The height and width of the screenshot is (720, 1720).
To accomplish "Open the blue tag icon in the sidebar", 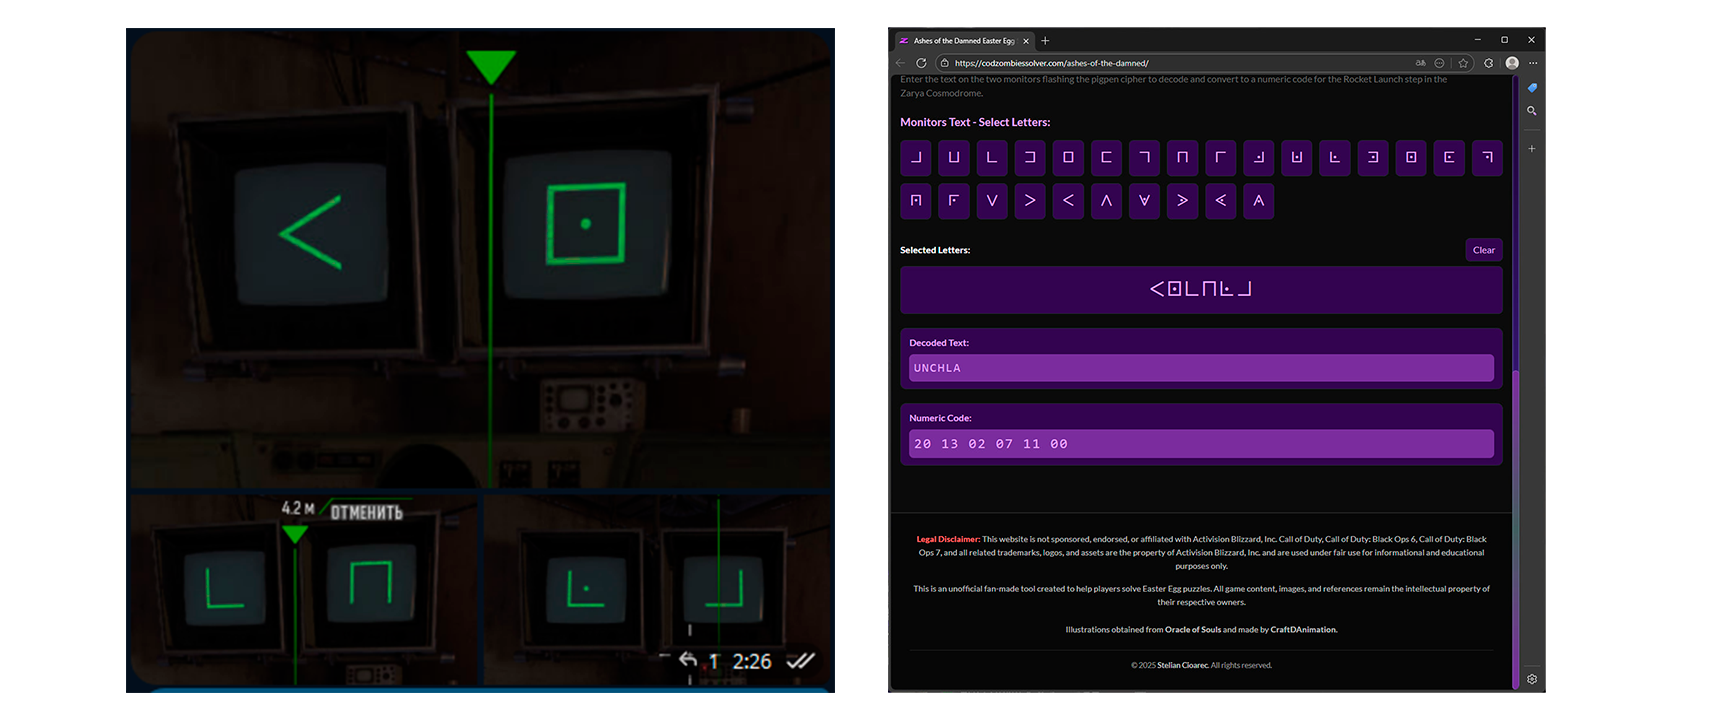I will [1532, 88].
